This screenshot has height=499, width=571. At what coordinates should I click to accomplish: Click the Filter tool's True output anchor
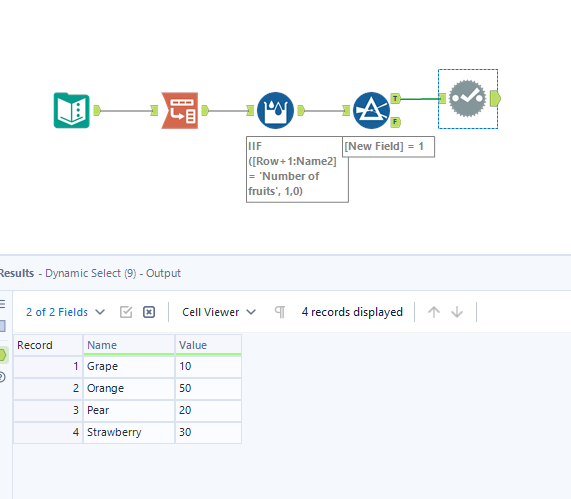click(x=395, y=99)
